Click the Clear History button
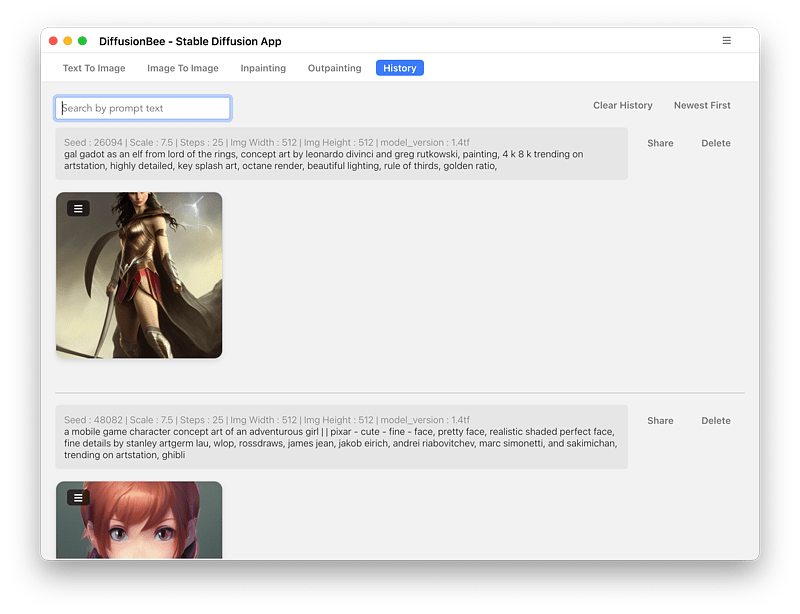The width and height of the screenshot is (800, 614). coord(622,105)
